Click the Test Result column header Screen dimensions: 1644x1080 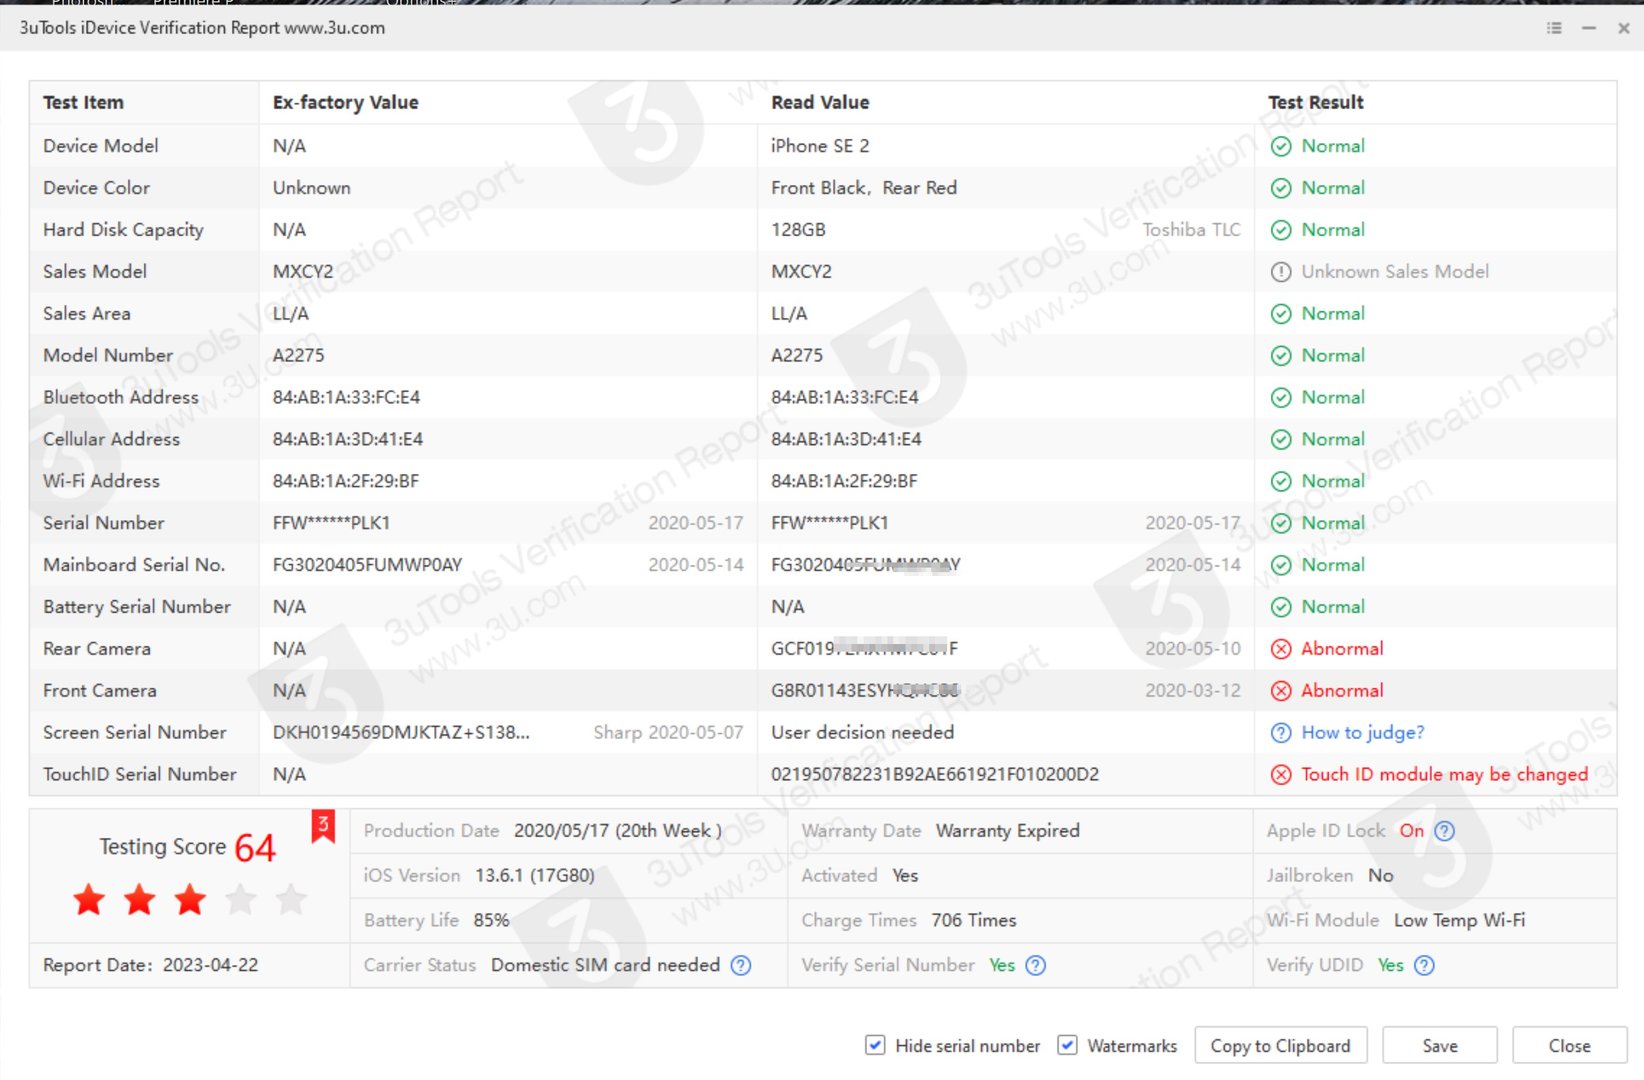(1315, 102)
